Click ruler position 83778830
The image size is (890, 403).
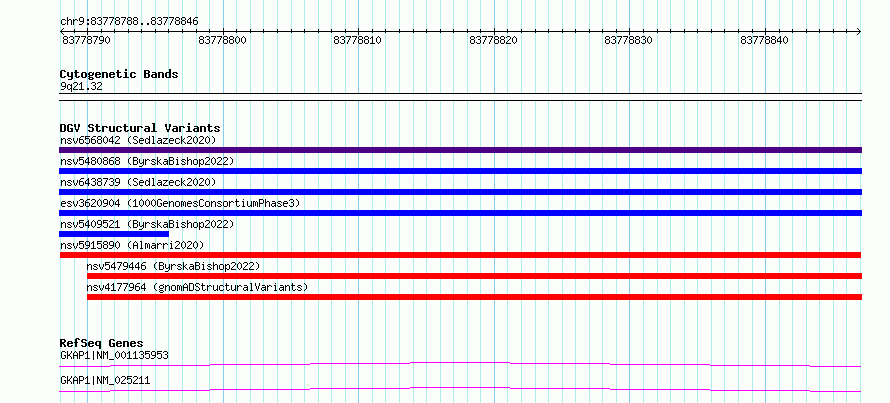(628, 41)
